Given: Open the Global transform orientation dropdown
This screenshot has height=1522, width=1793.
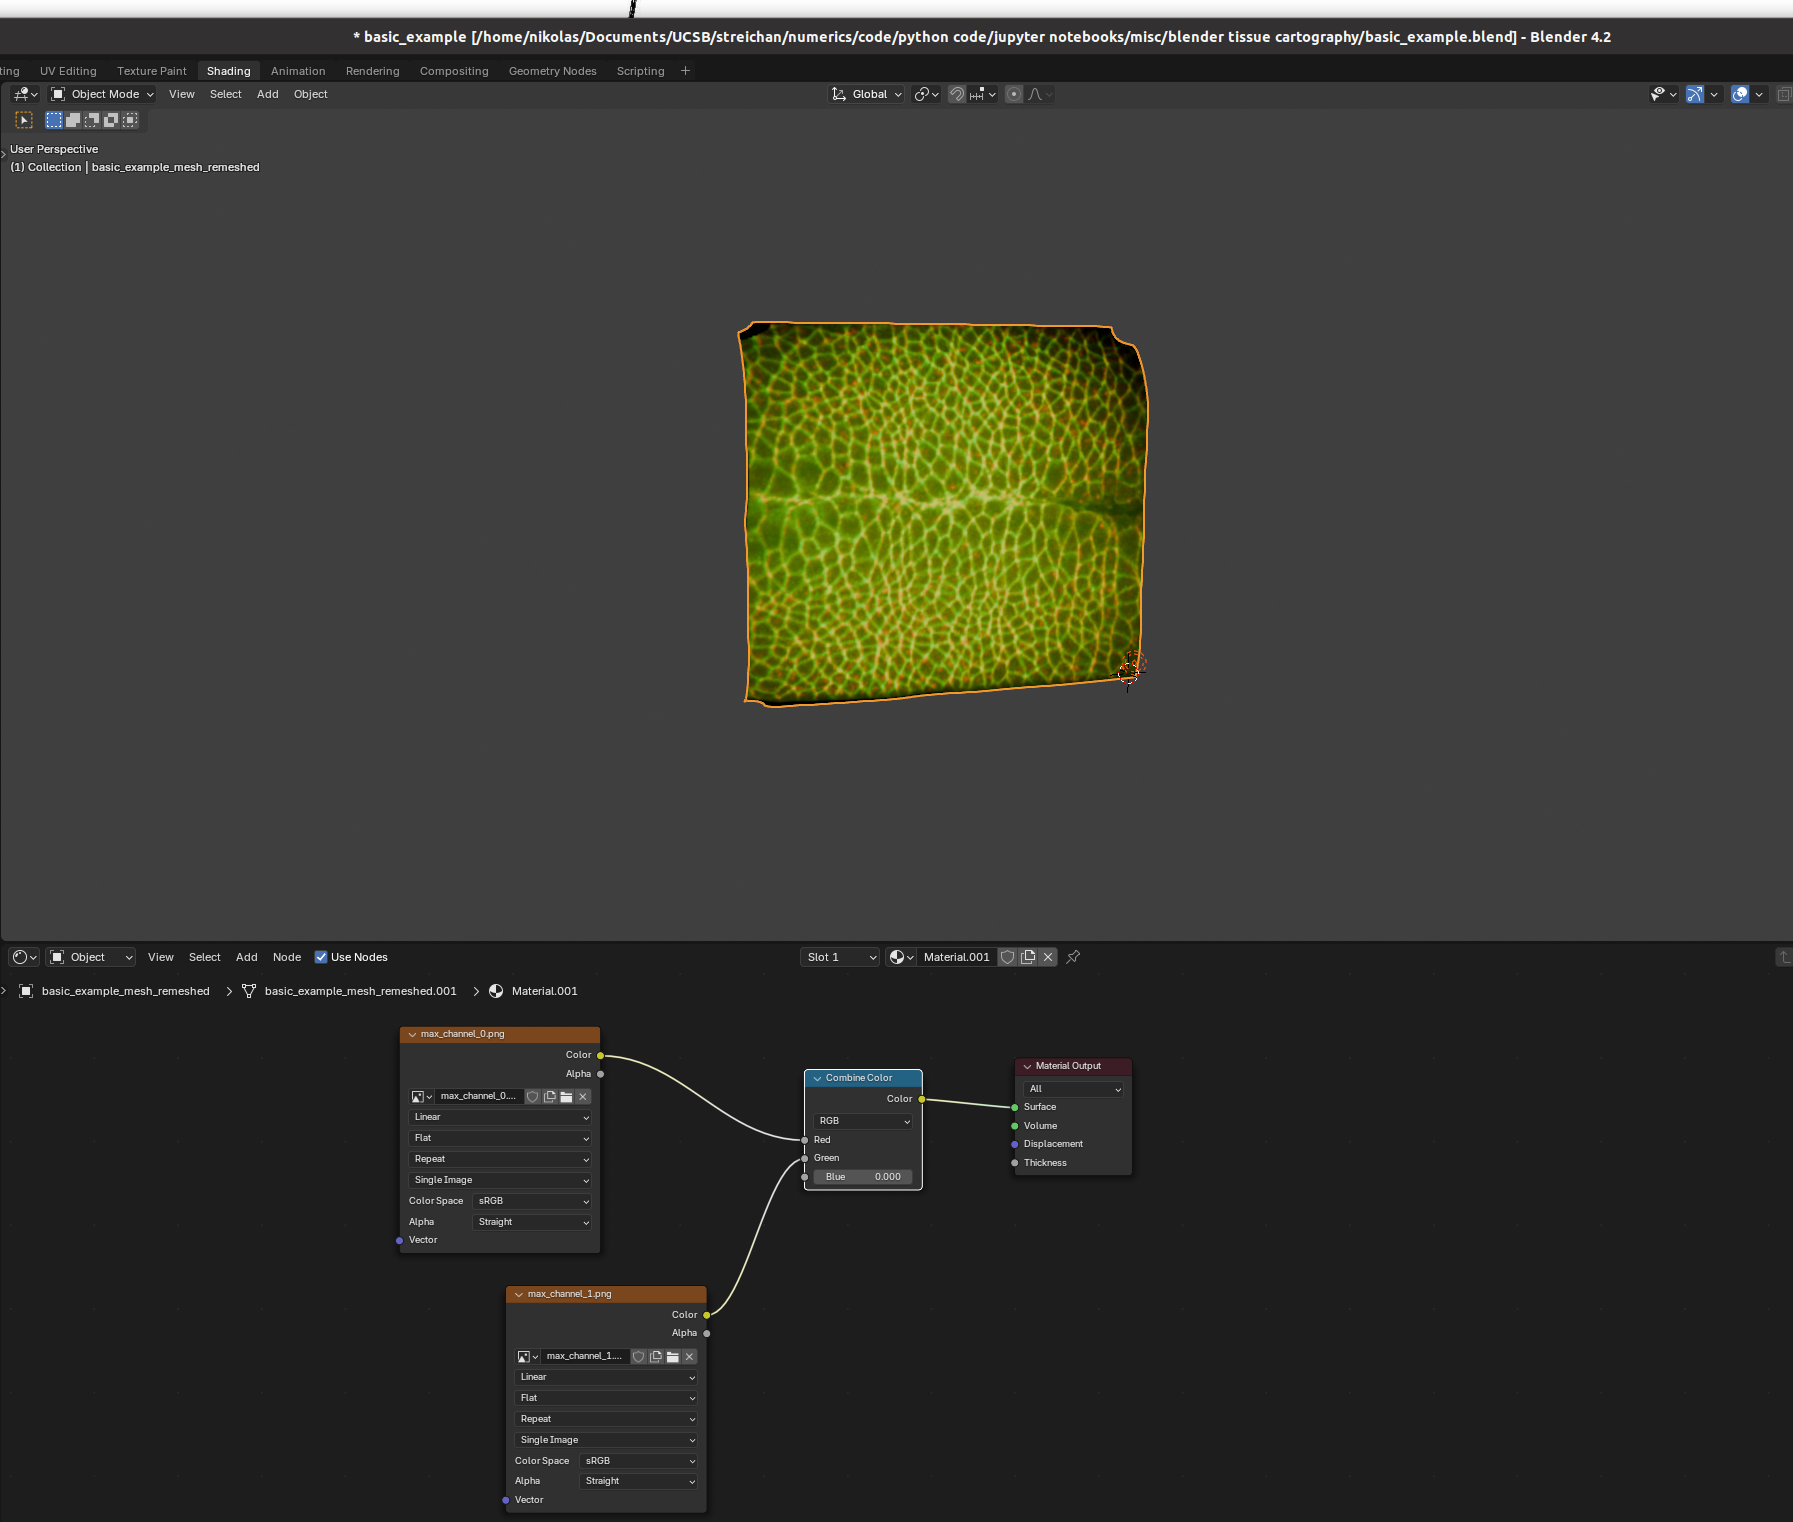Looking at the screenshot, I should [x=867, y=94].
